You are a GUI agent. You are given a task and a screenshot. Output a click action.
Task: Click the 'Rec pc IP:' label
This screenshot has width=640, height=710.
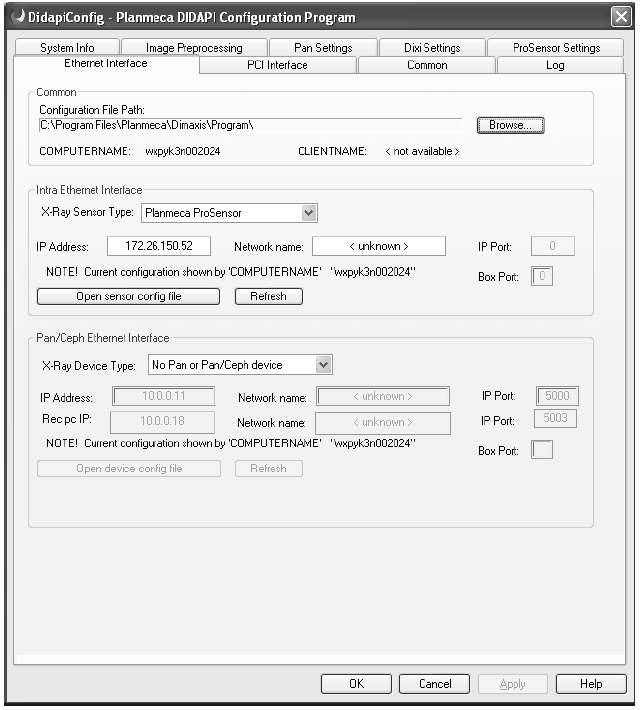click(67, 419)
